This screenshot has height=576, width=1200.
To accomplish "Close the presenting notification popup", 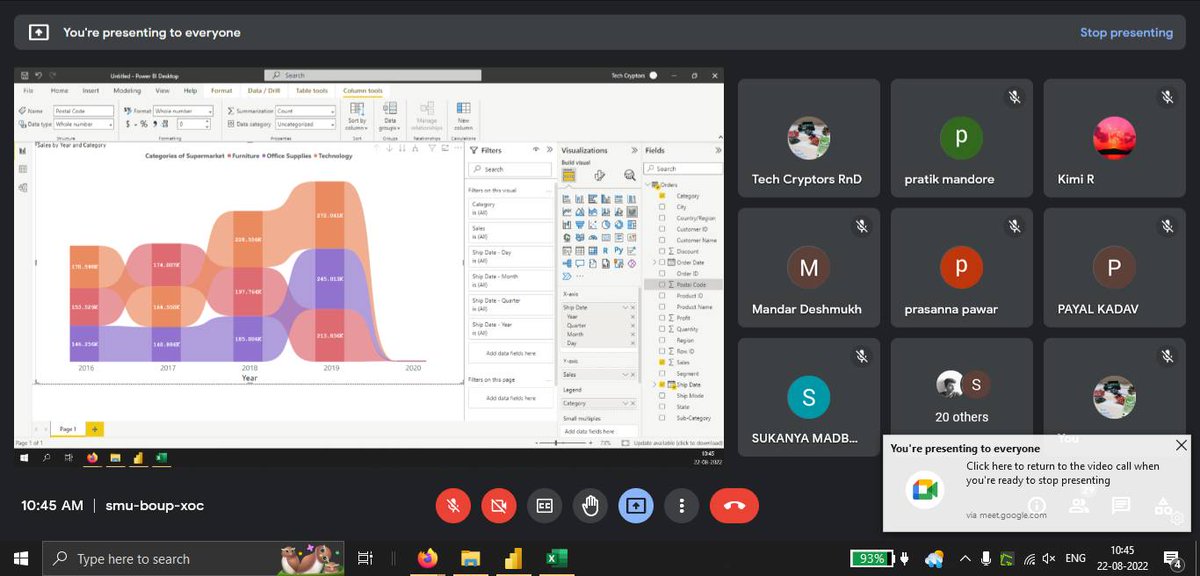I will coord(1181,445).
